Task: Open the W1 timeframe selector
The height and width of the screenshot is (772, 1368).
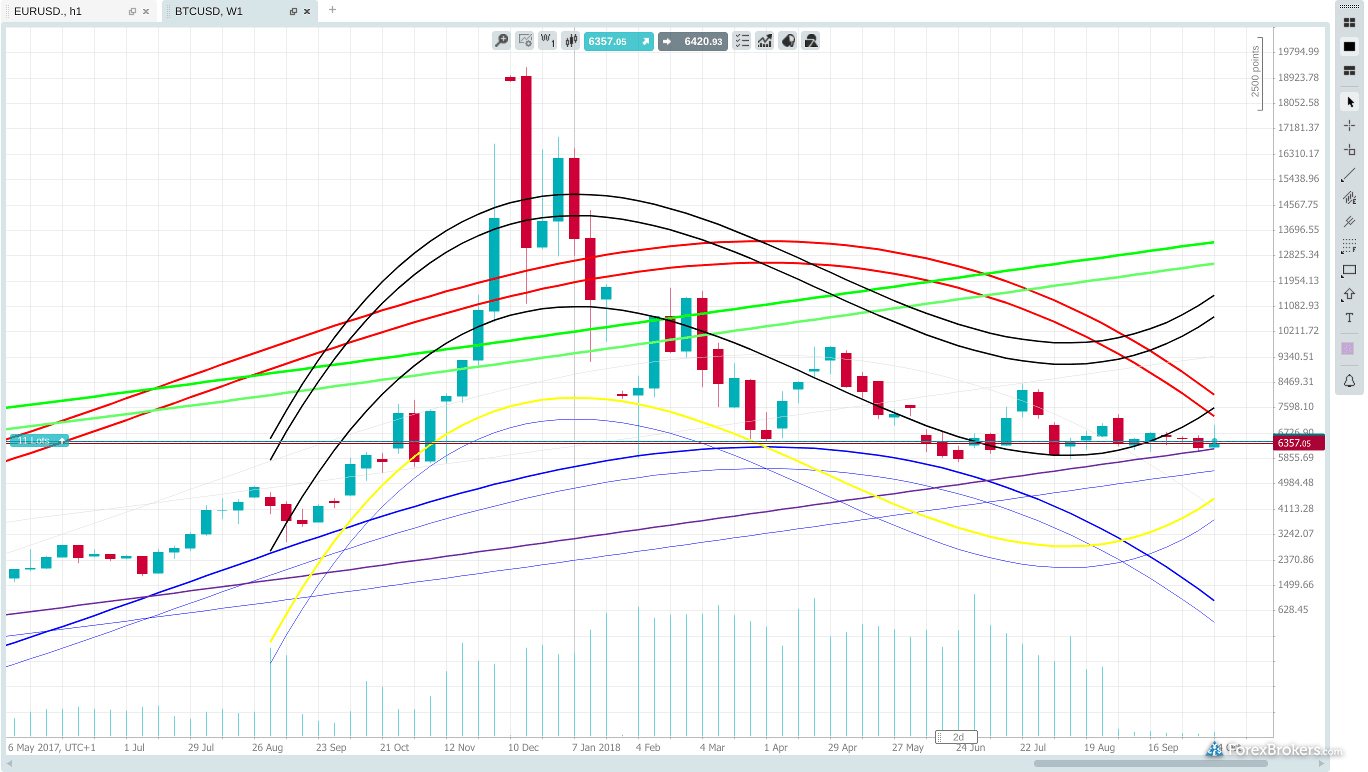Action: 548,41
